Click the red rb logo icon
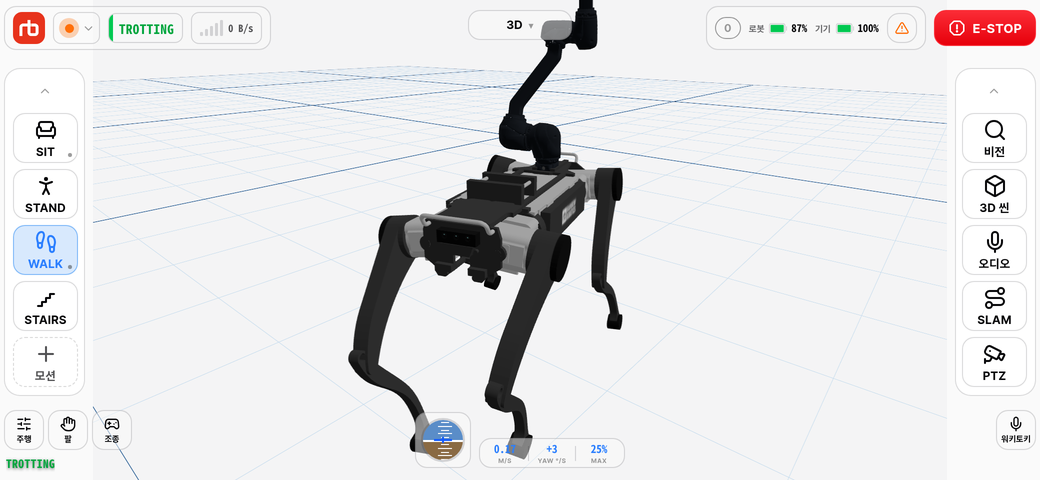This screenshot has height=480, width=1040. [29, 29]
